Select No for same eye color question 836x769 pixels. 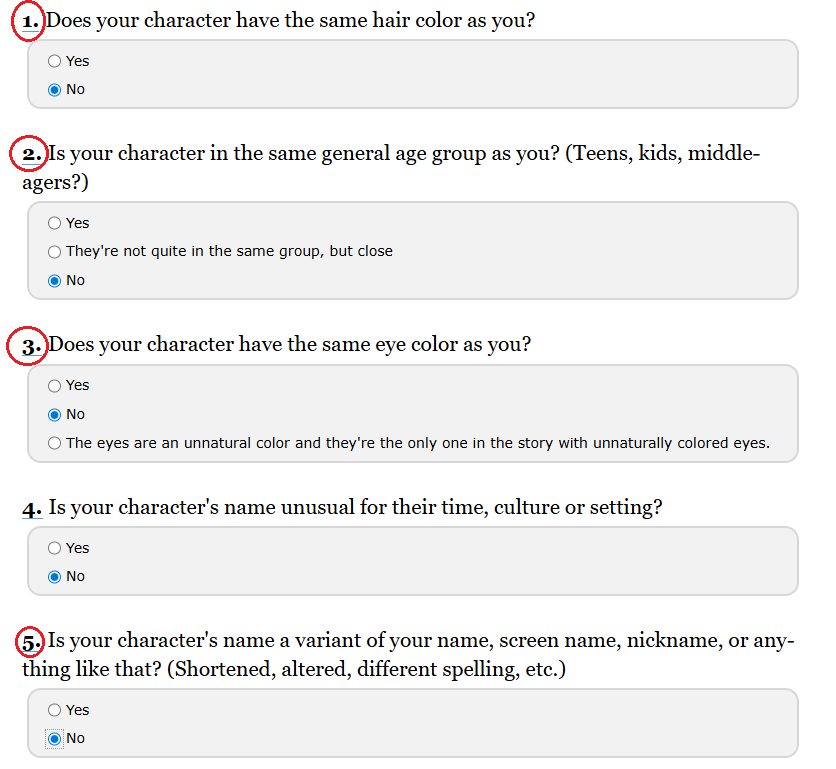point(54,414)
